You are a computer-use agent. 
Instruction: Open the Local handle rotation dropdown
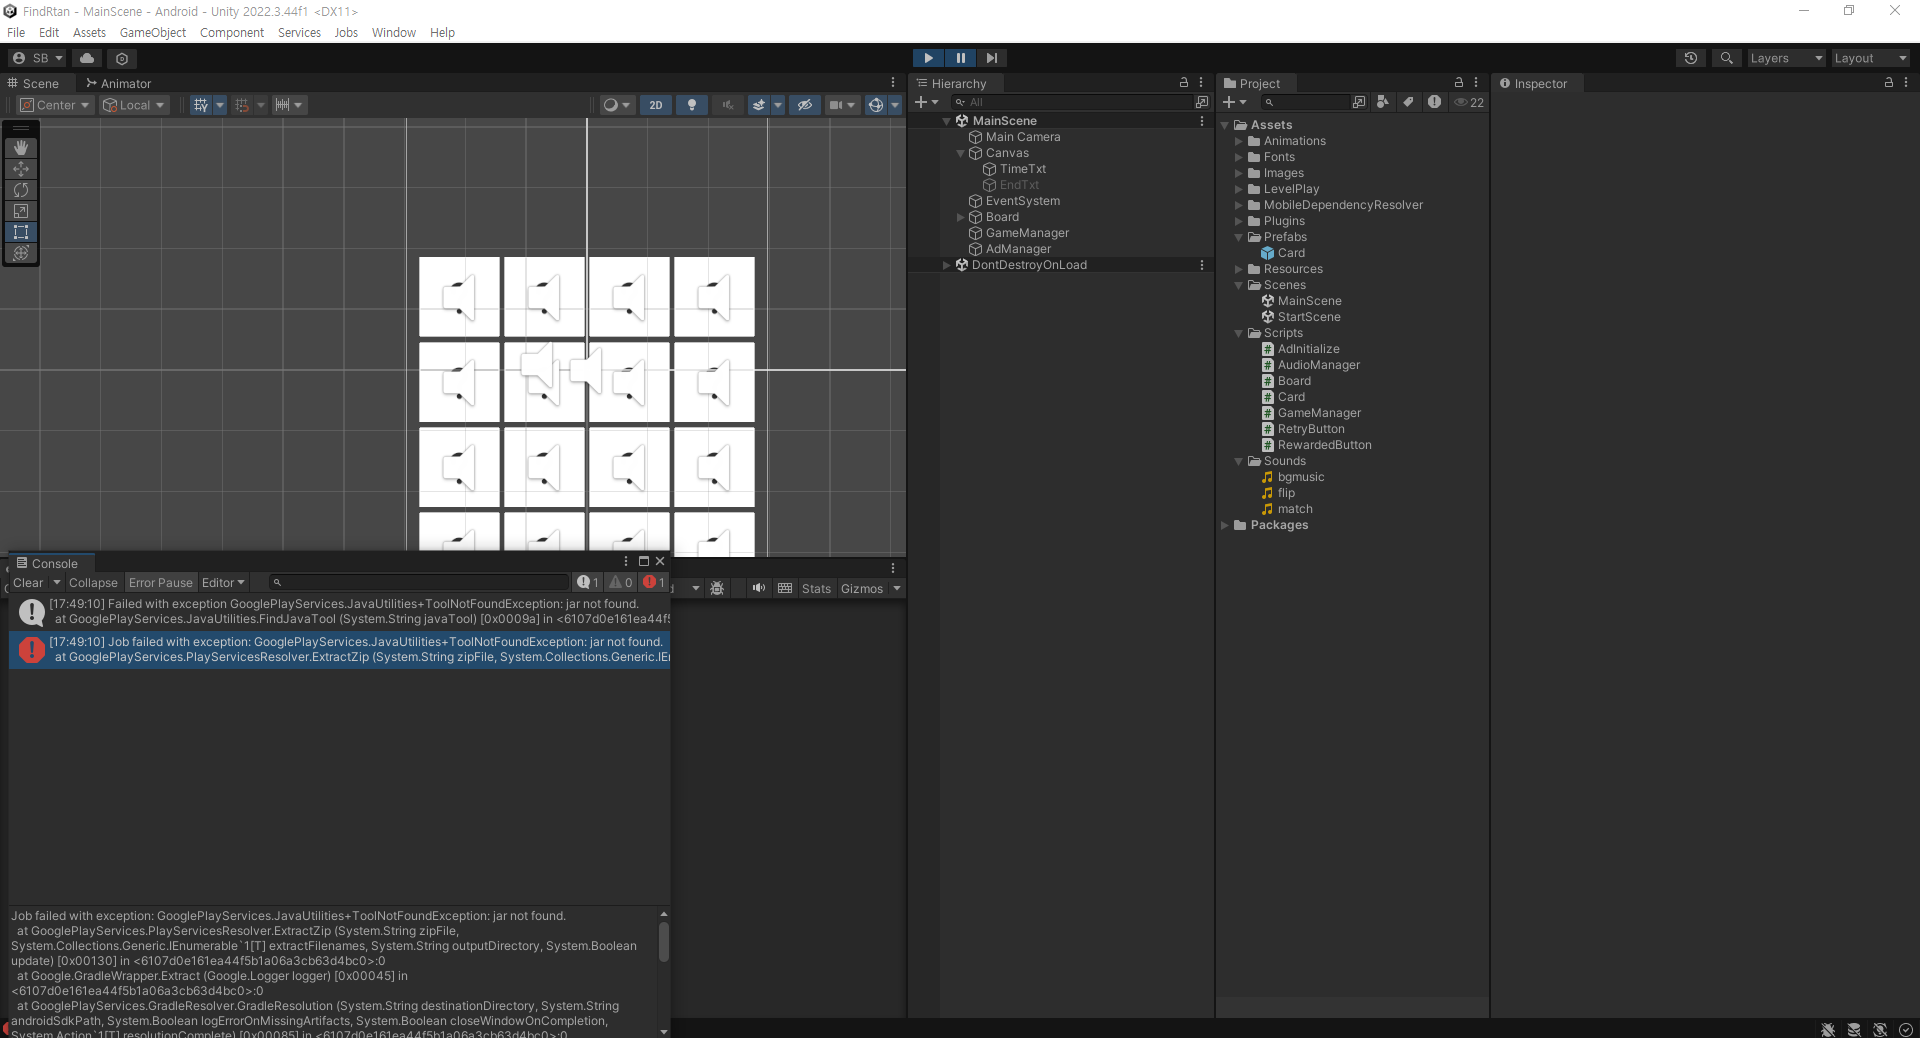click(x=133, y=105)
